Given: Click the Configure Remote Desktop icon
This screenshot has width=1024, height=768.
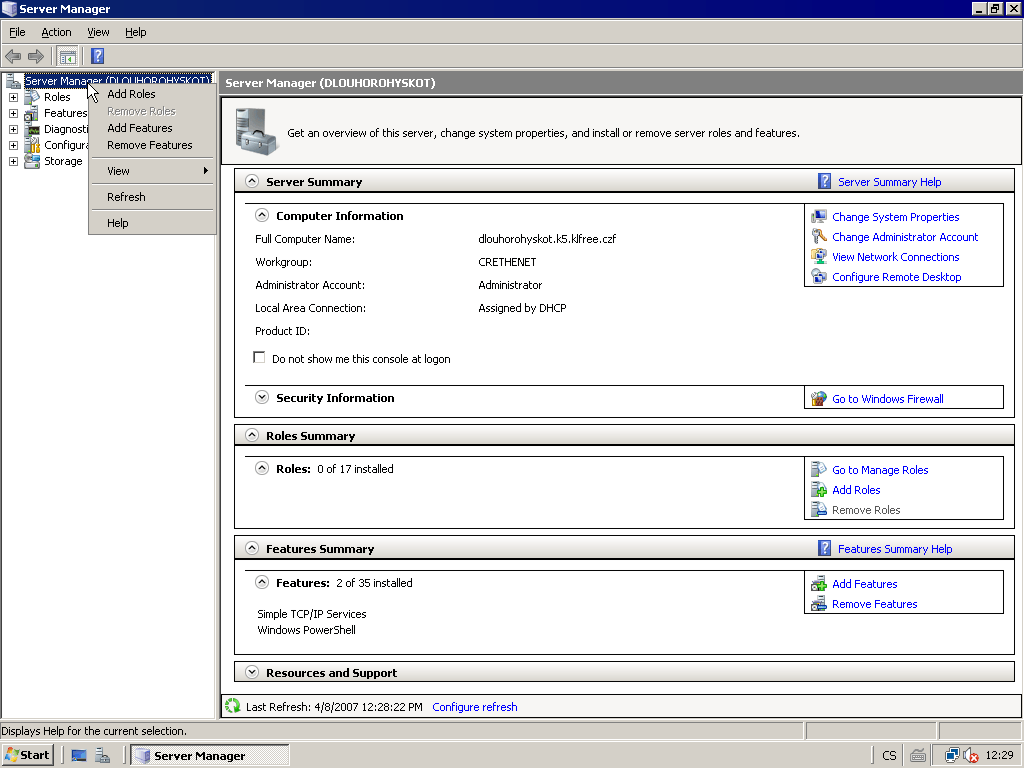Looking at the screenshot, I should click(x=819, y=277).
